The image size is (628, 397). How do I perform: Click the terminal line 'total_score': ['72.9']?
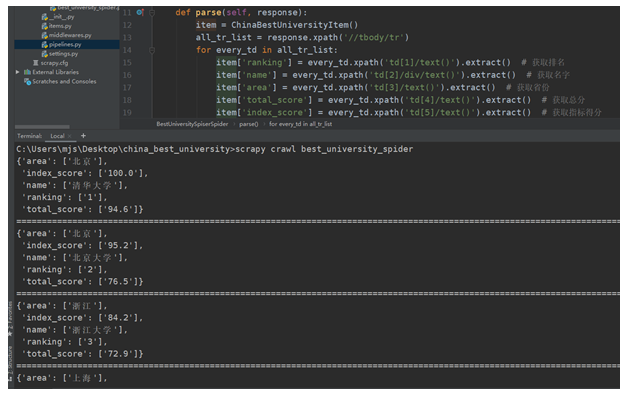click(83, 354)
